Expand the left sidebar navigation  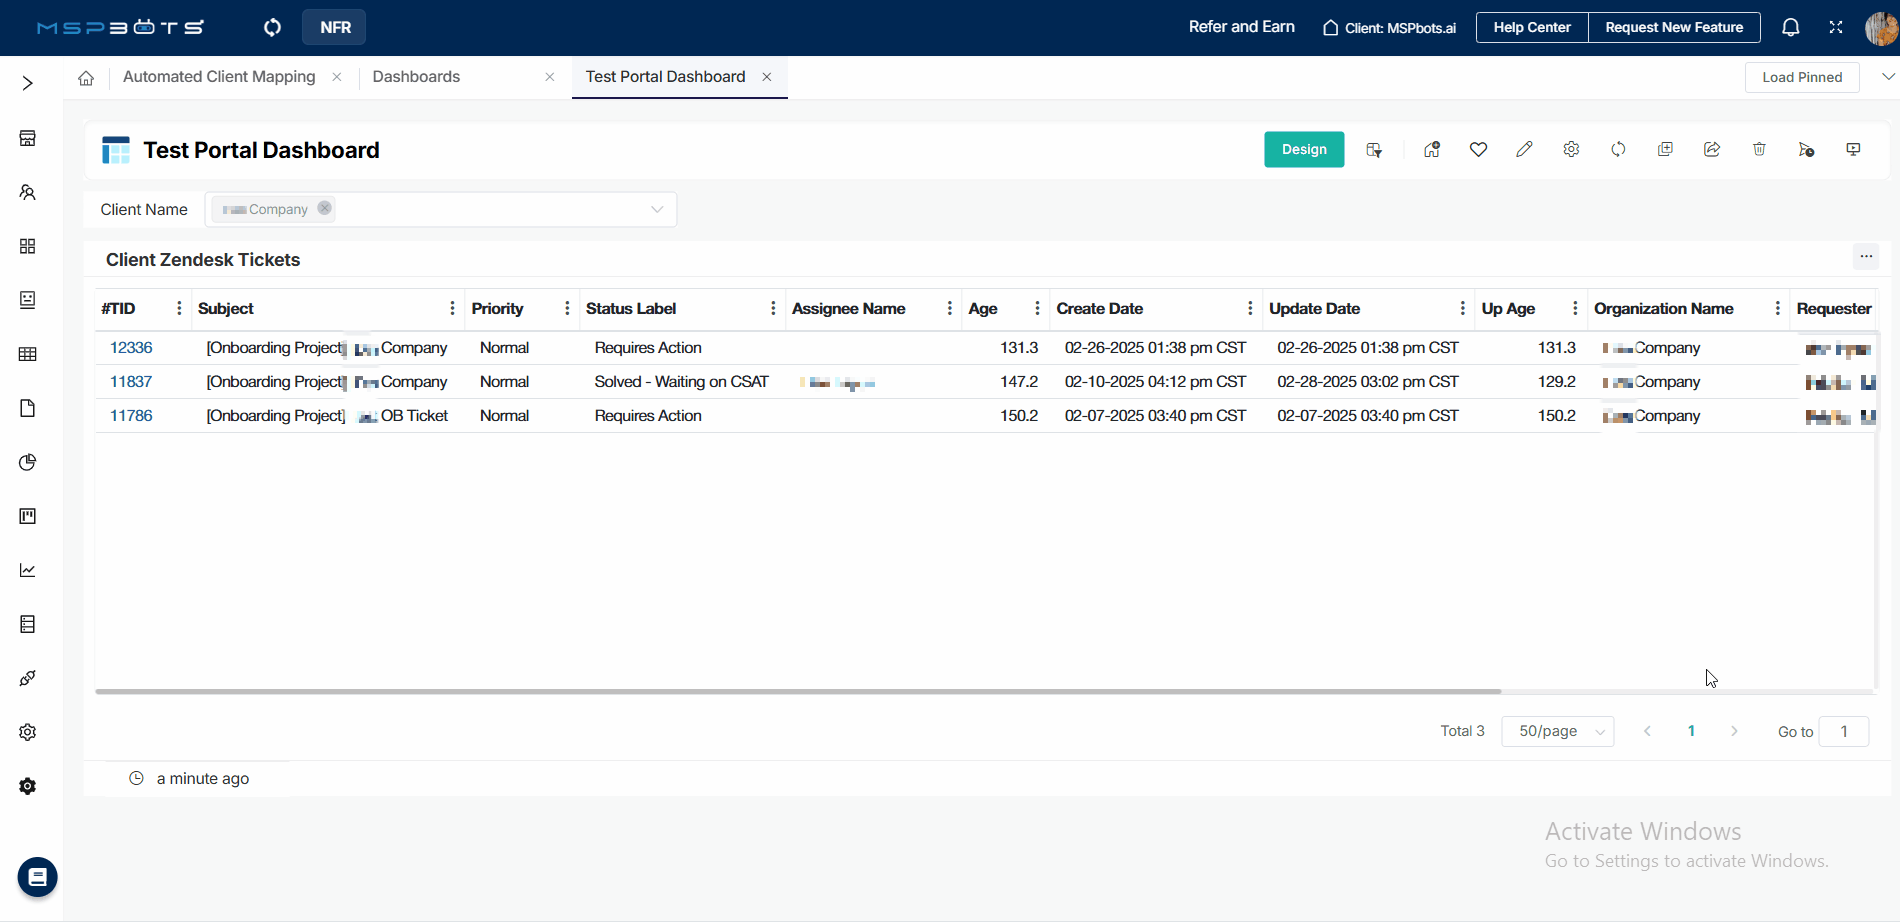[x=28, y=83]
